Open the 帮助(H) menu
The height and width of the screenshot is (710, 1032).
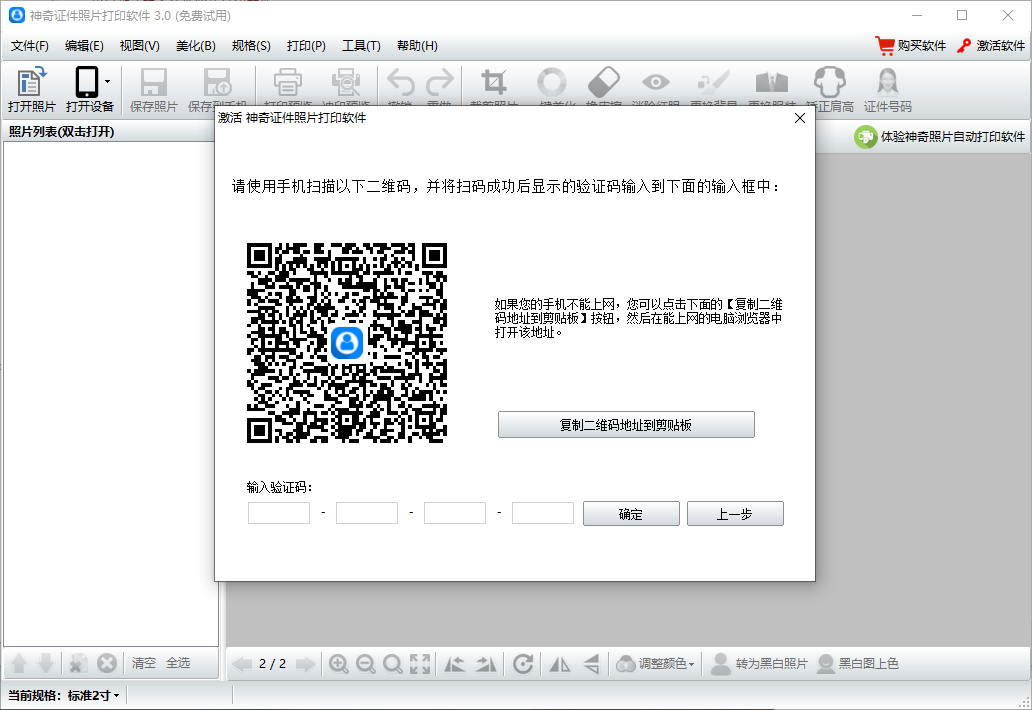(417, 45)
